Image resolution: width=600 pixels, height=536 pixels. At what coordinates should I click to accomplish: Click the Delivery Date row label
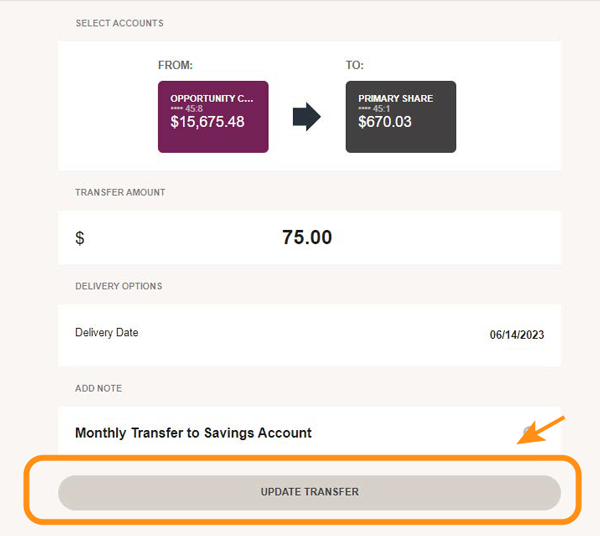(x=107, y=332)
